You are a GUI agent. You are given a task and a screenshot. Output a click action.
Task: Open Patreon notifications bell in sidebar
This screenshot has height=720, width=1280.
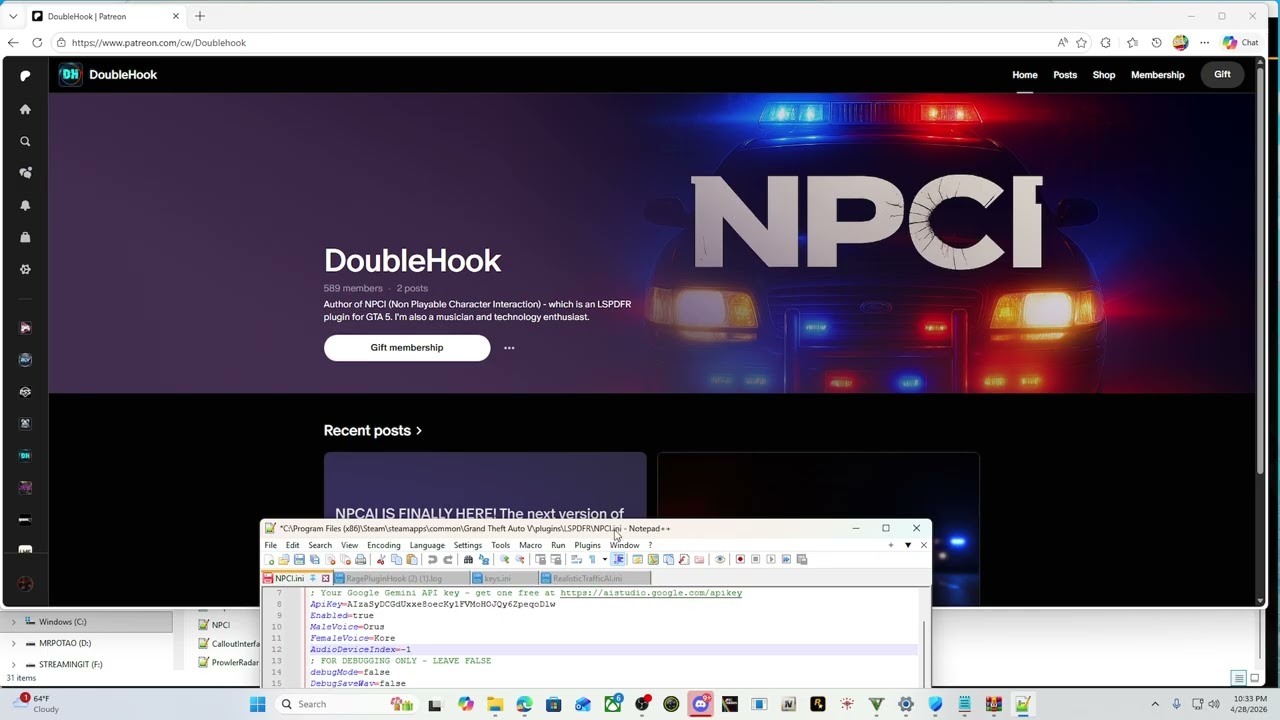point(25,205)
